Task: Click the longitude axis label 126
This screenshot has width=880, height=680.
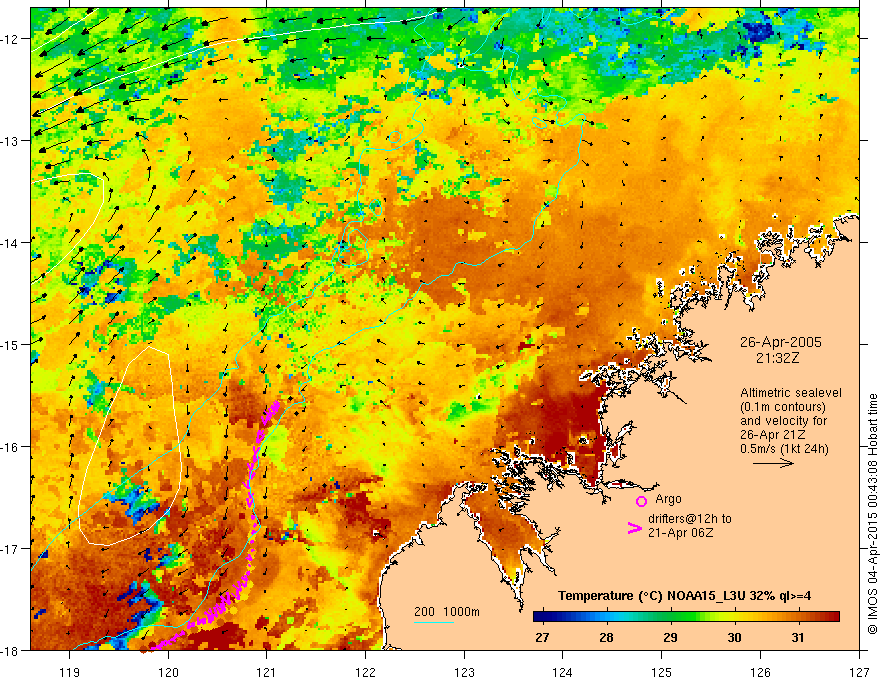Action: (760, 672)
